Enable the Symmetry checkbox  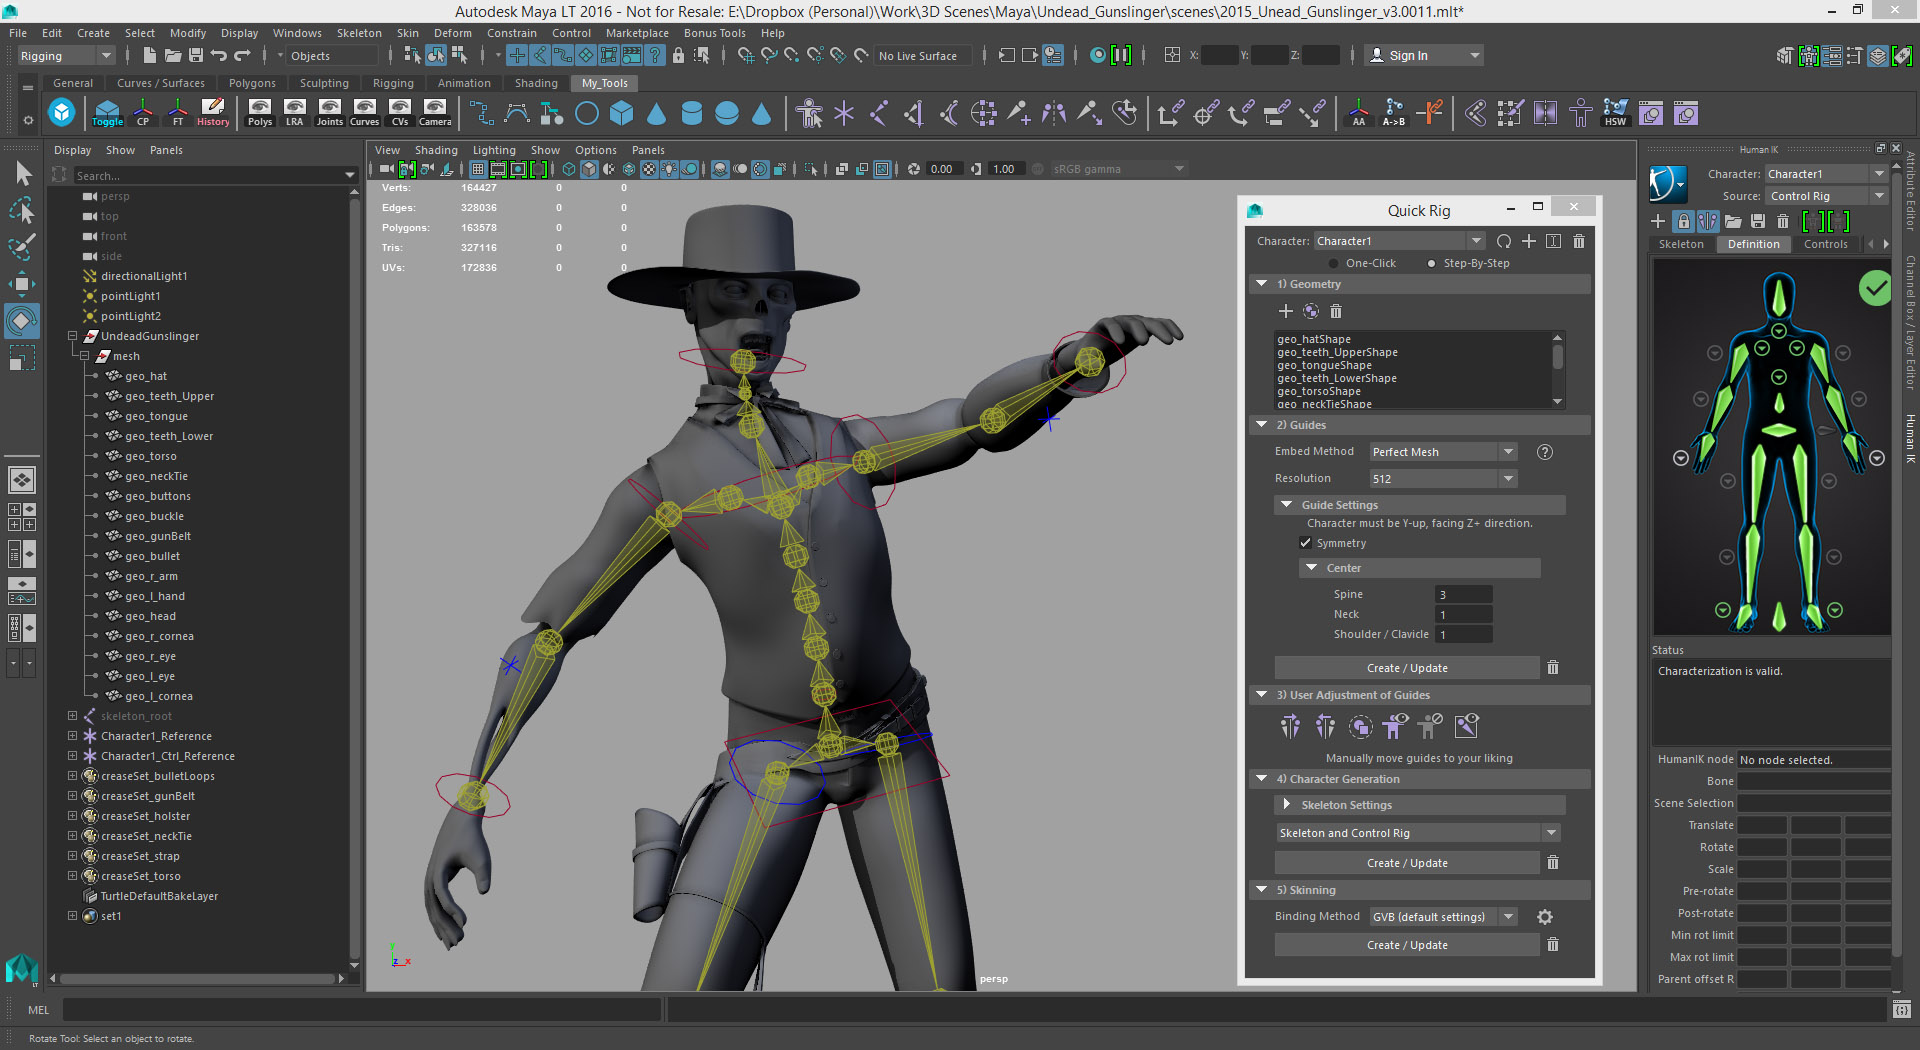click(x=1306, y=543)
